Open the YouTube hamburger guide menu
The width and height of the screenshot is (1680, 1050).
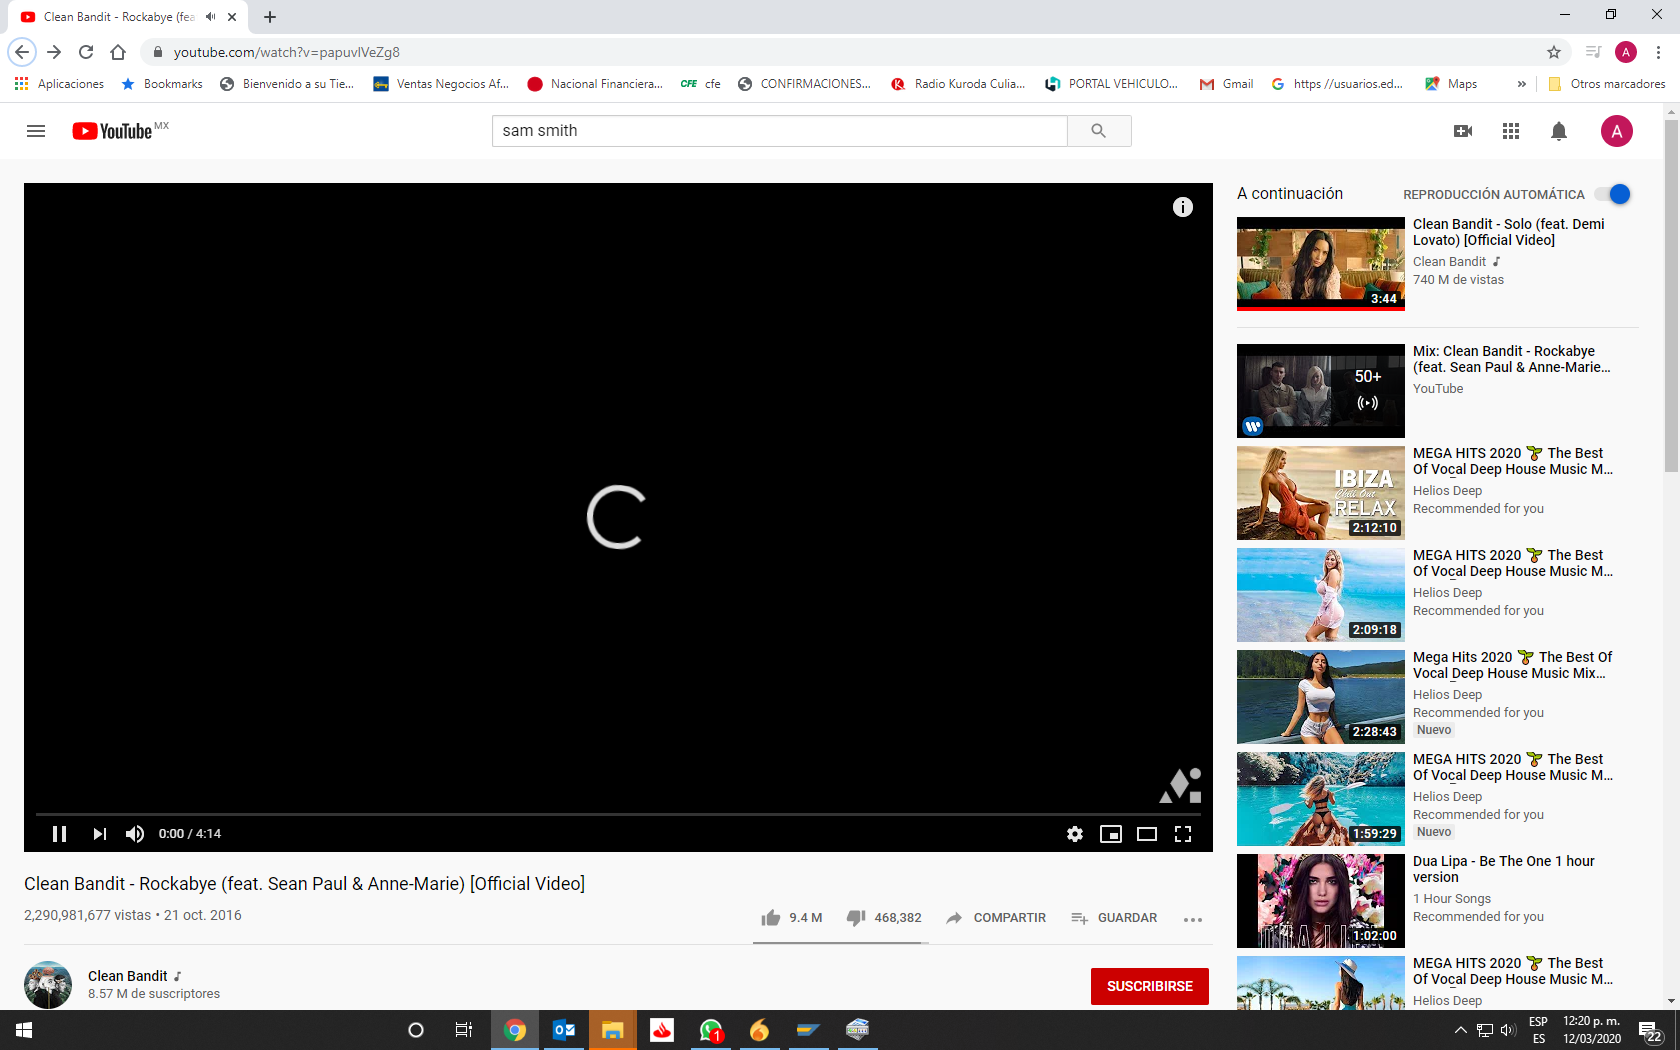tap(36, 131)
